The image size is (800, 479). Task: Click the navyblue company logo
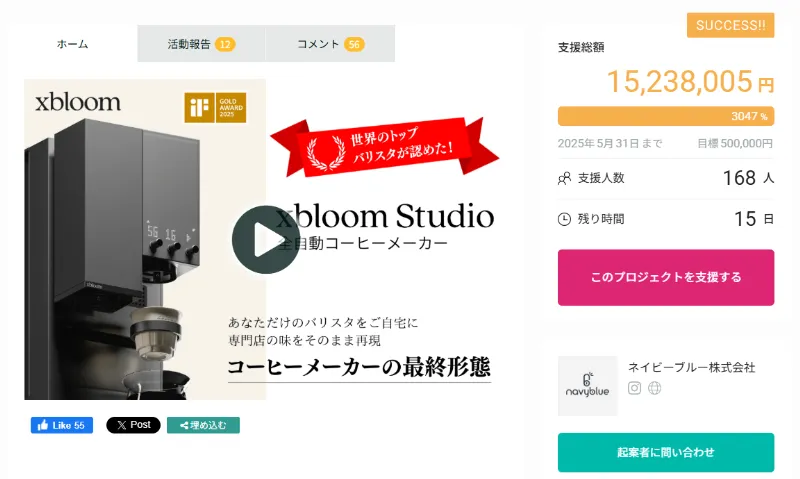point(588,386)
